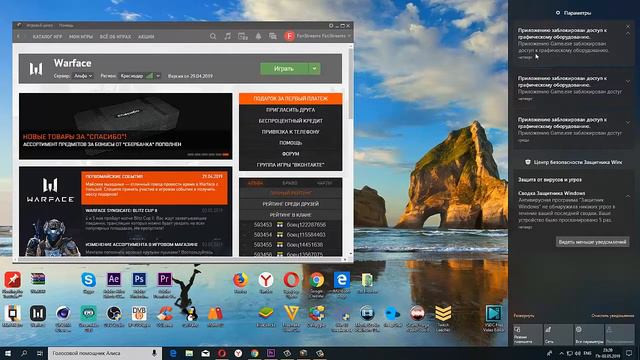Open Firefox desktop shortcut
This screenshot has width=640, height=360.
tap(240, 282)
